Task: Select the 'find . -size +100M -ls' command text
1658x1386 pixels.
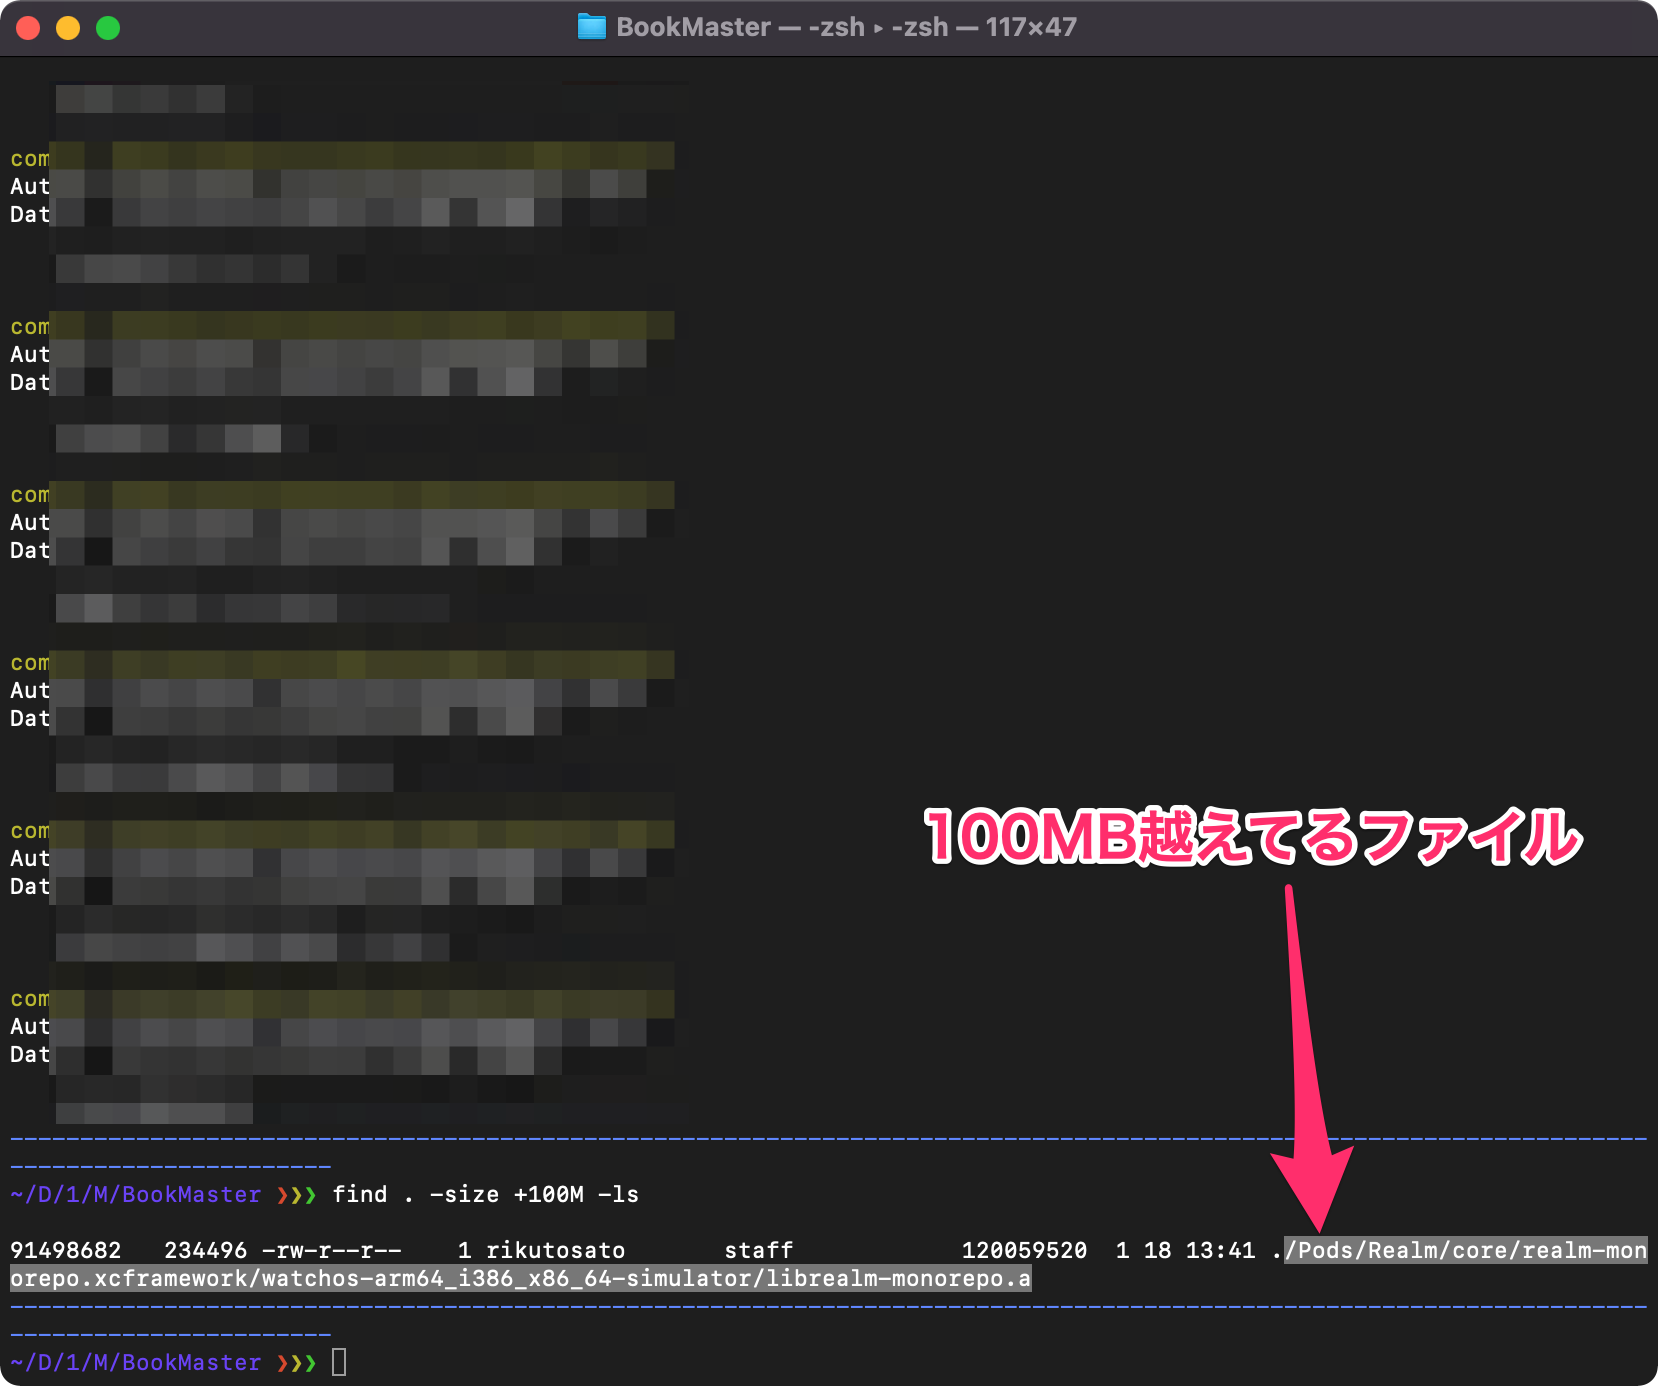Action: pyautogui.click(x=487, y=1194)
